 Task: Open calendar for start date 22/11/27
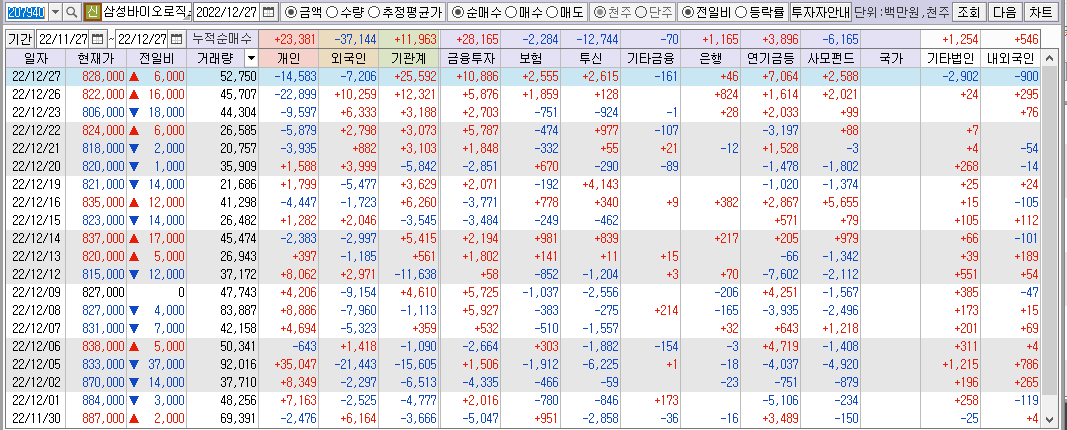tap(97, 39)
